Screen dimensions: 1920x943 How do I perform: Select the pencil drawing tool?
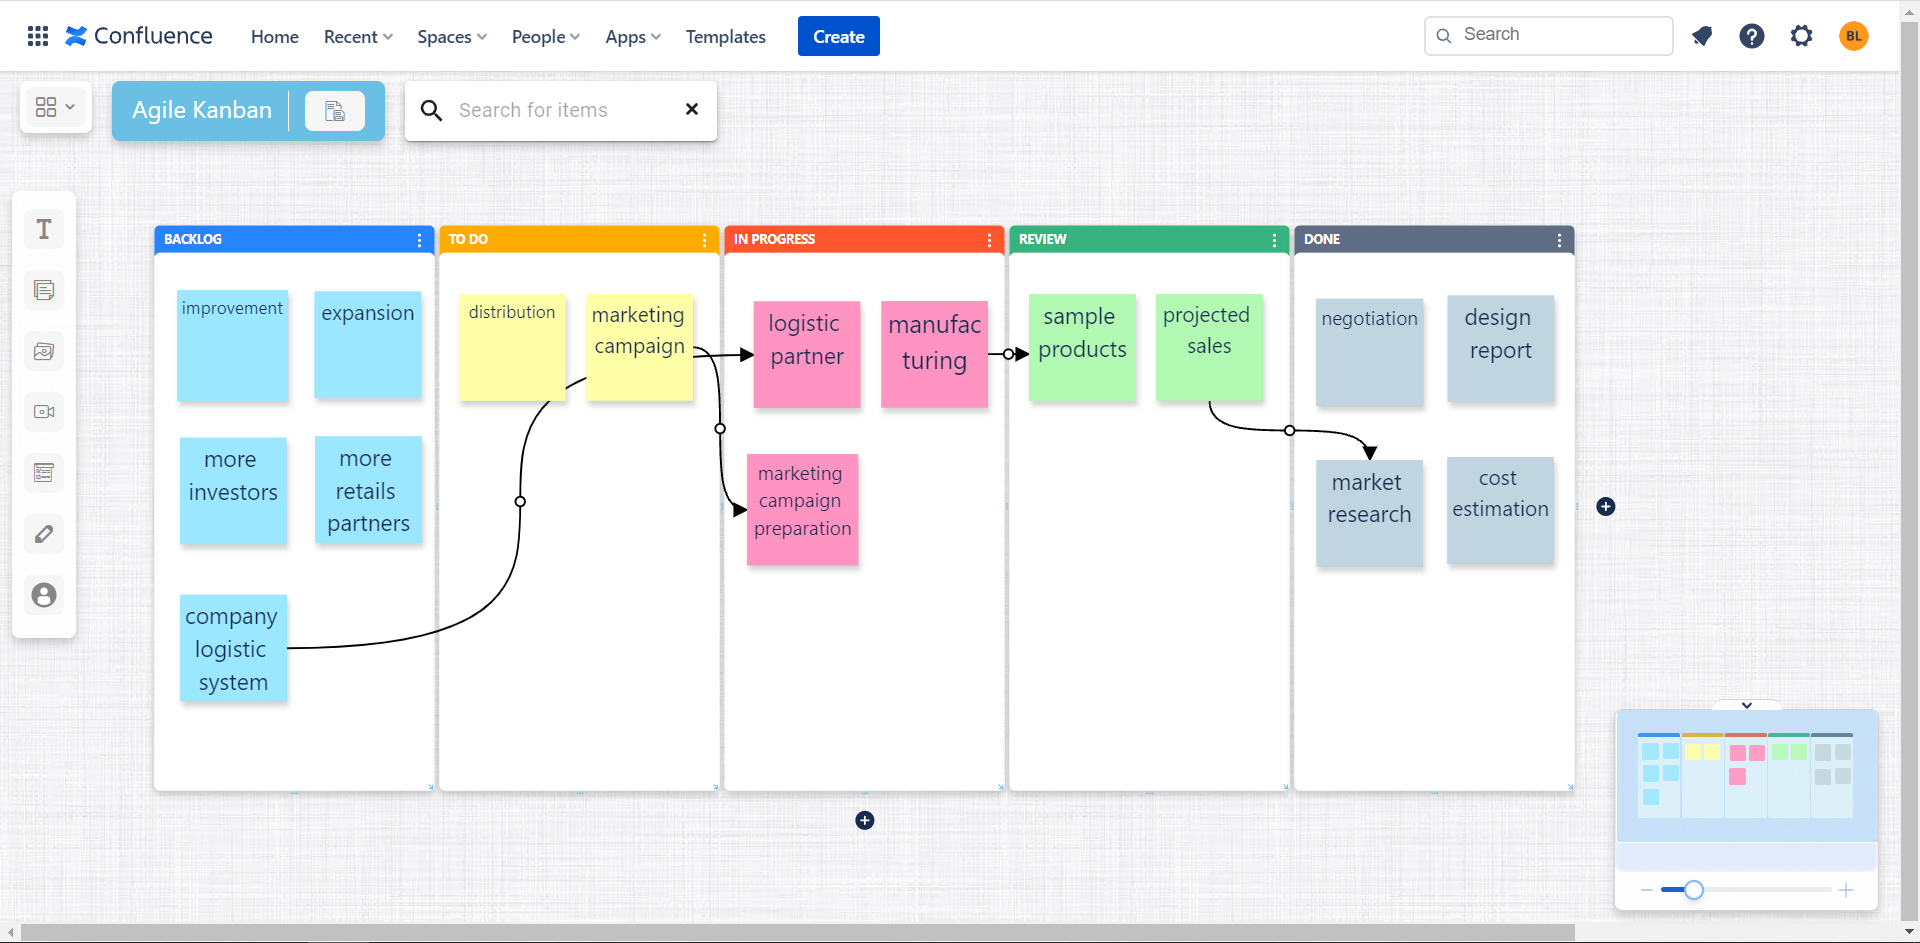click(x=44, y=533)
